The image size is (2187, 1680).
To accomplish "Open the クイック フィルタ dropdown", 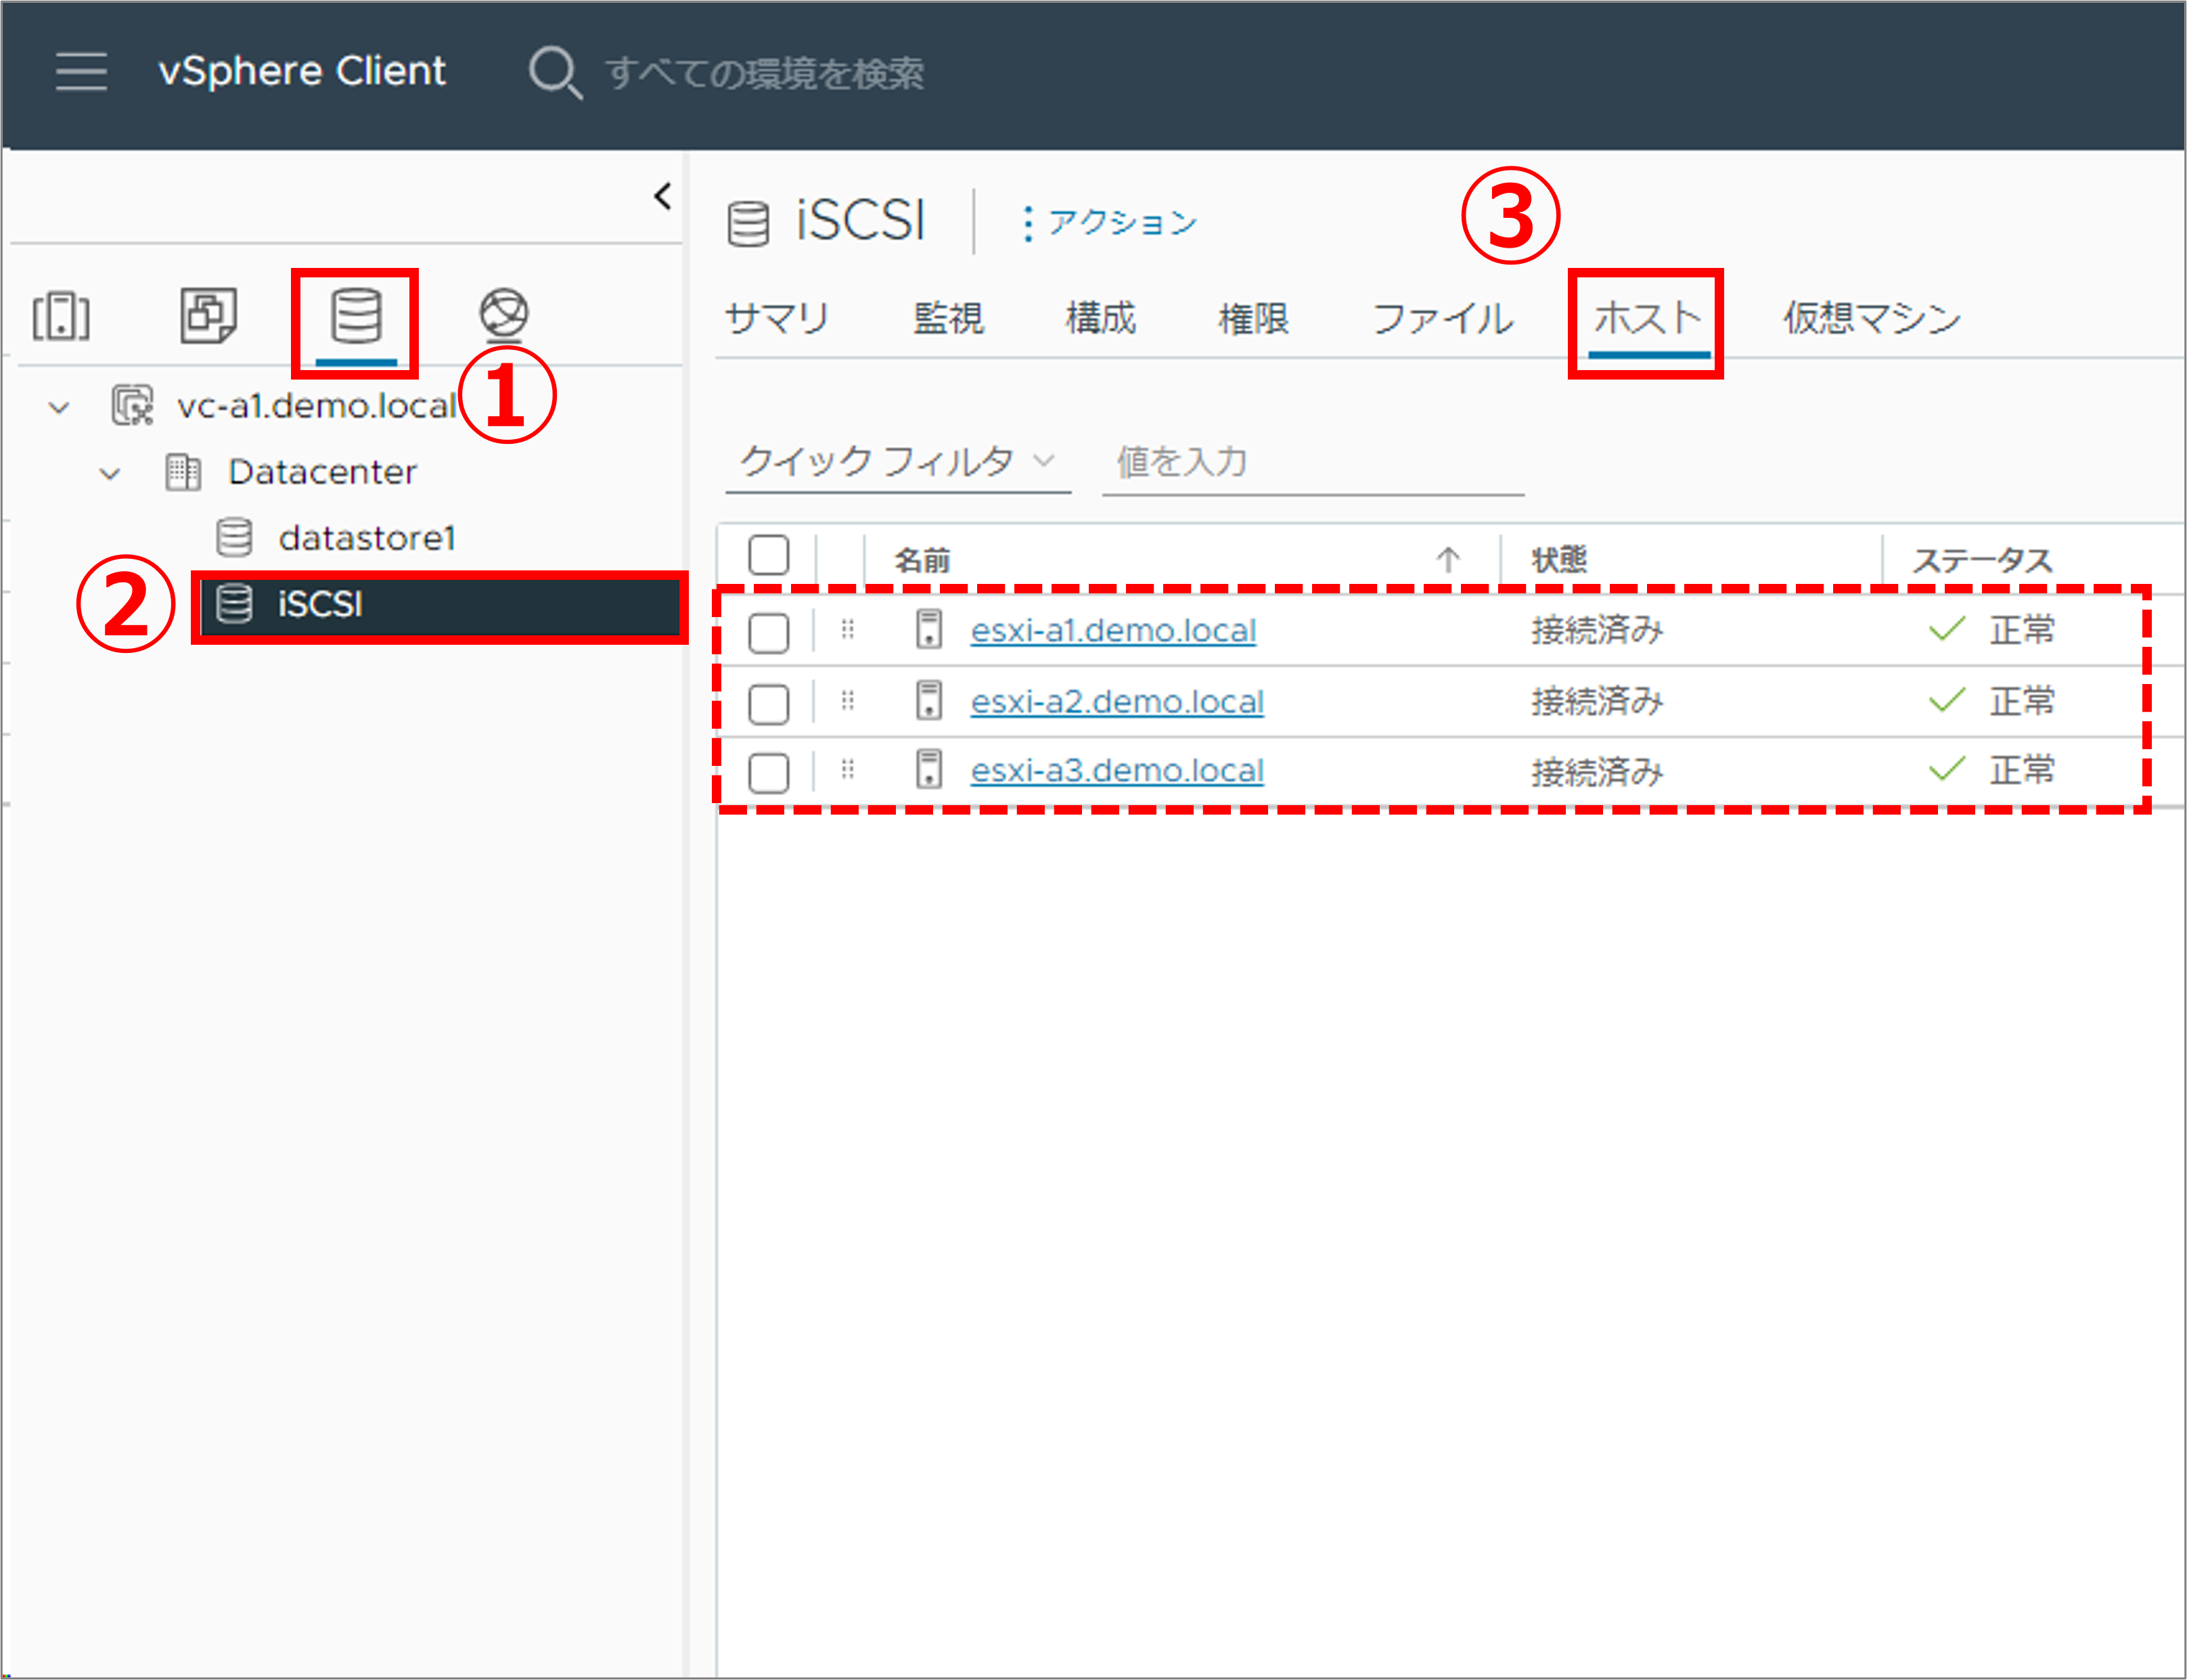I will [897, 462].
